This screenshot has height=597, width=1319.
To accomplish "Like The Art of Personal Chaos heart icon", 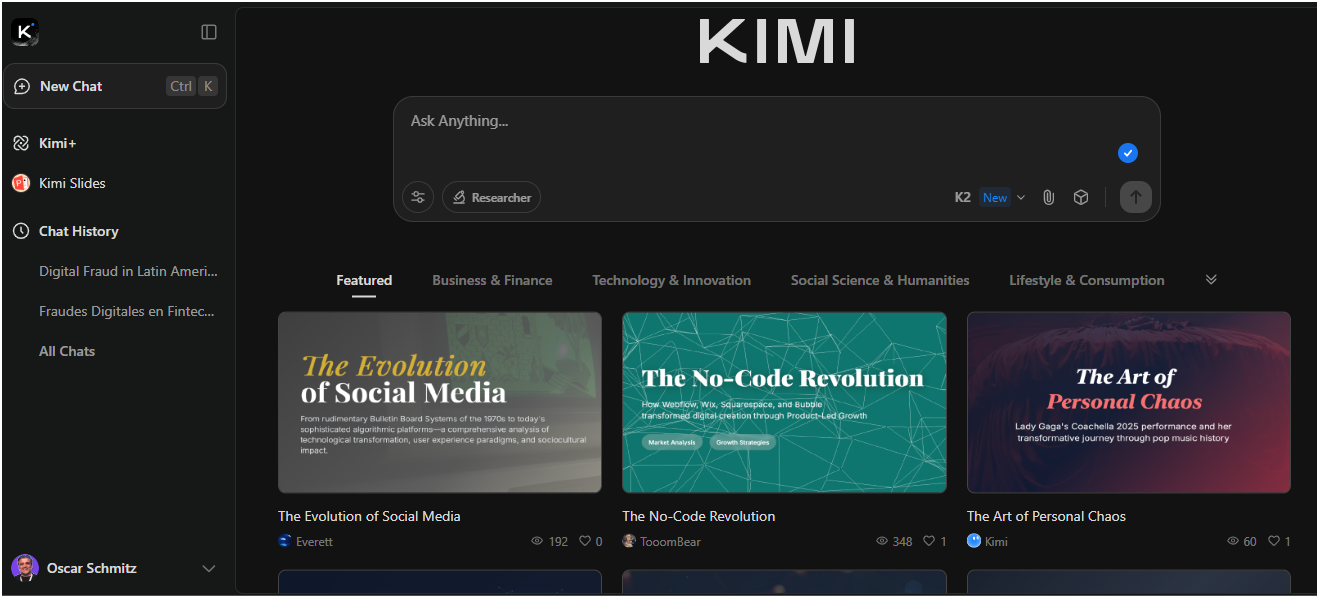I will [x=1274, y=541].
